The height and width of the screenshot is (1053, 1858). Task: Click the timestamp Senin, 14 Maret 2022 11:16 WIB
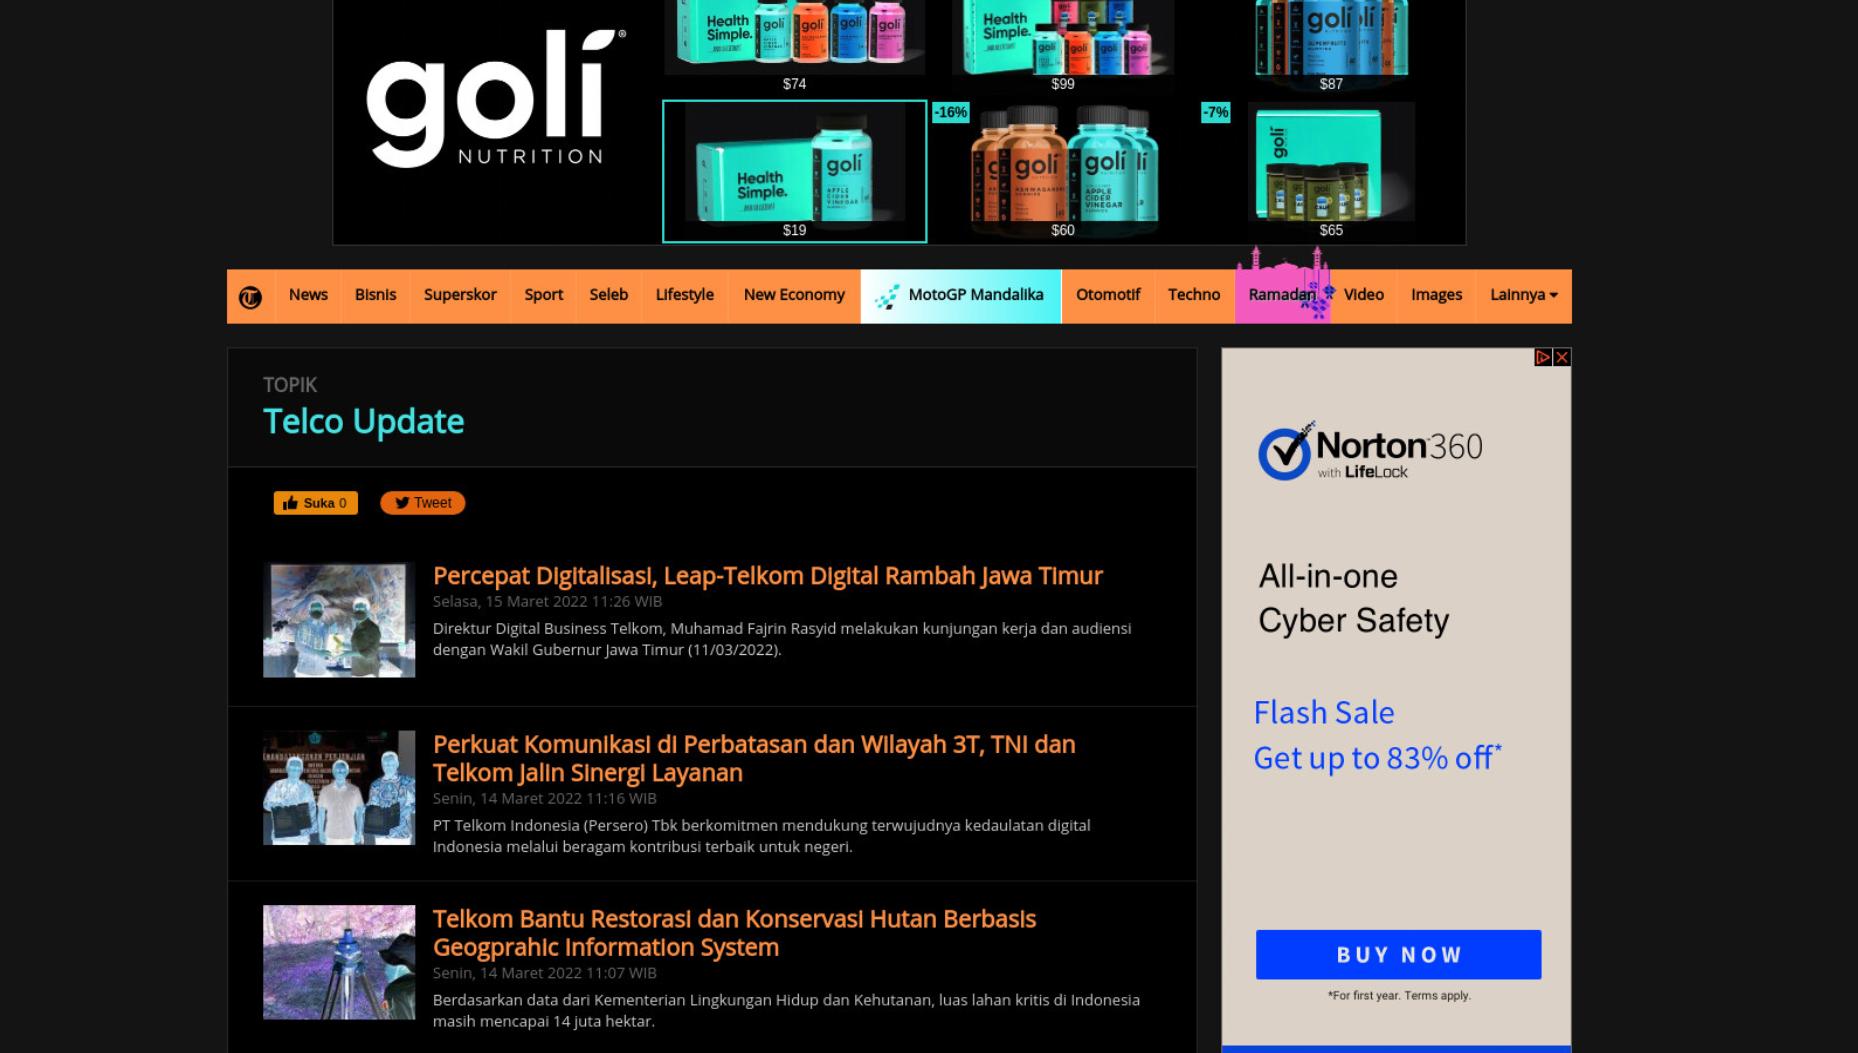545,799
